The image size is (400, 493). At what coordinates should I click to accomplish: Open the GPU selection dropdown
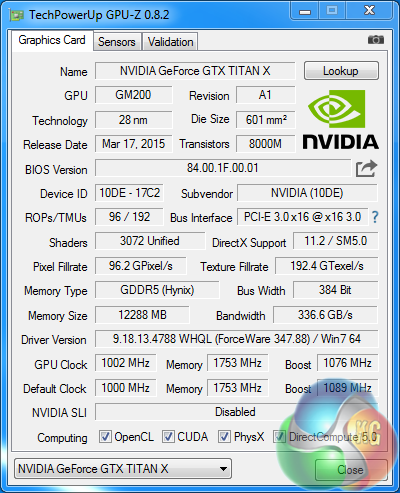pos(123,469)
